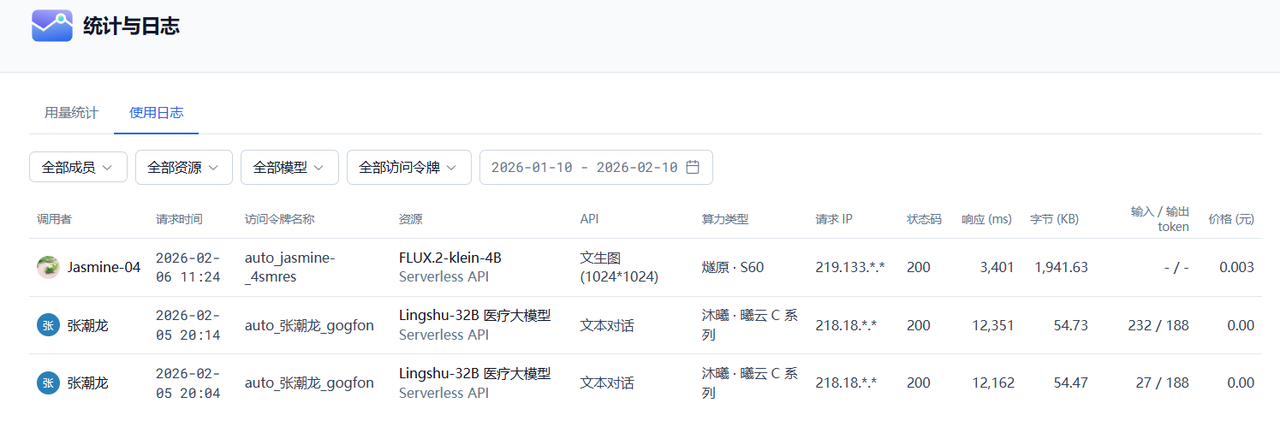The image size is (1280, 433).
Task: Open the 全部成员 dropdown
Action: click(78, 167)
